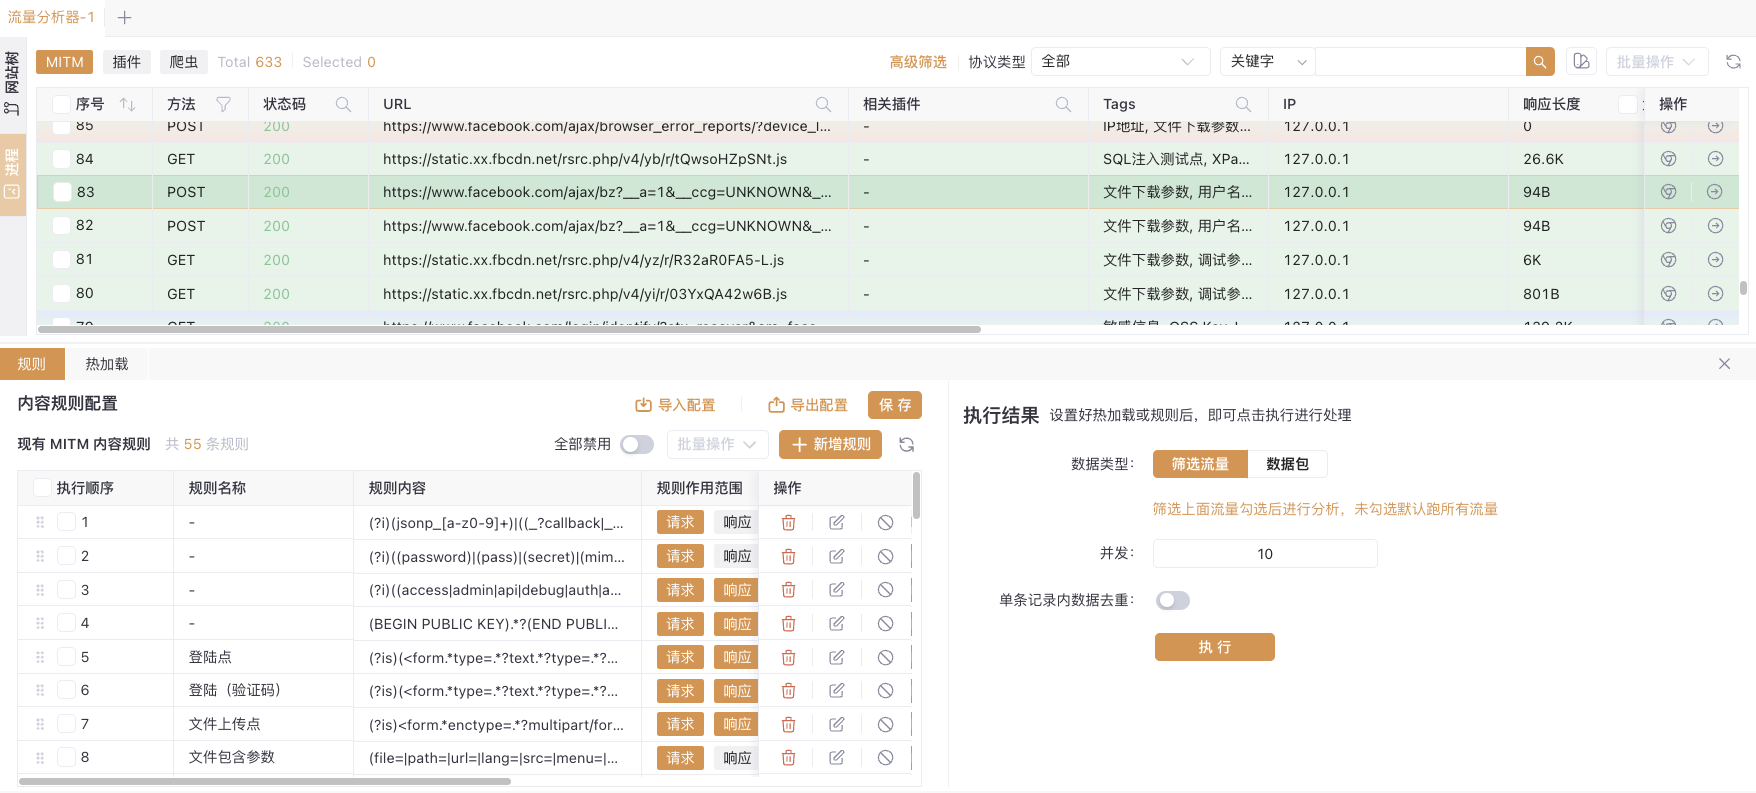
Task: Open the rules panel 批量操作 dropdown
Action: [x=717, y=445]
